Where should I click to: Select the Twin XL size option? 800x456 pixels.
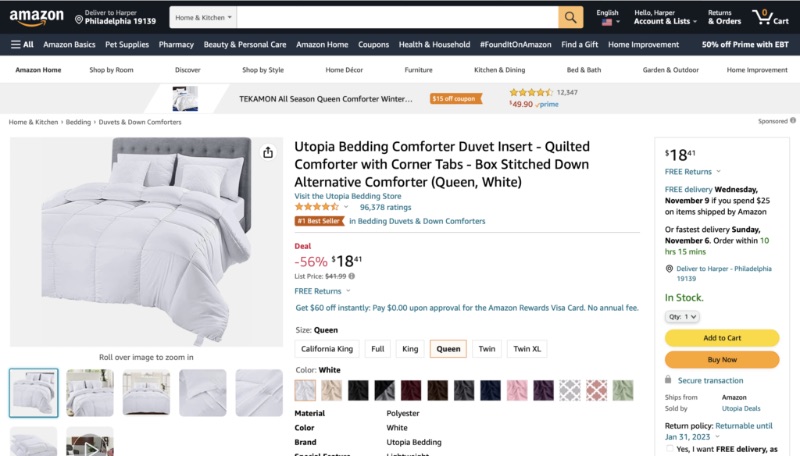(527, 349)
